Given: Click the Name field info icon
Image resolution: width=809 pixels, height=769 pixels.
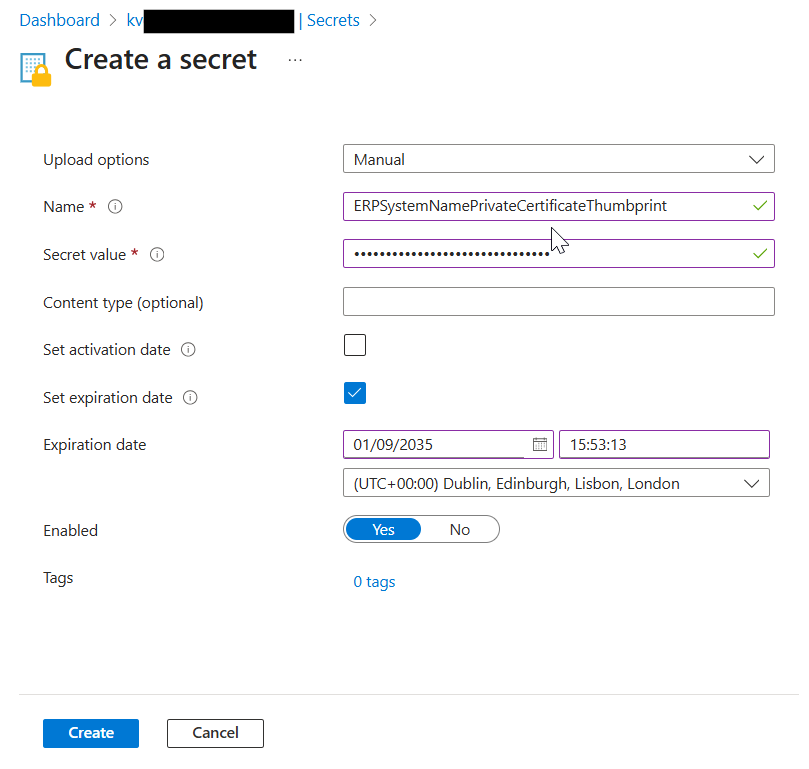Looking at the screenshot, I should 115,207.
